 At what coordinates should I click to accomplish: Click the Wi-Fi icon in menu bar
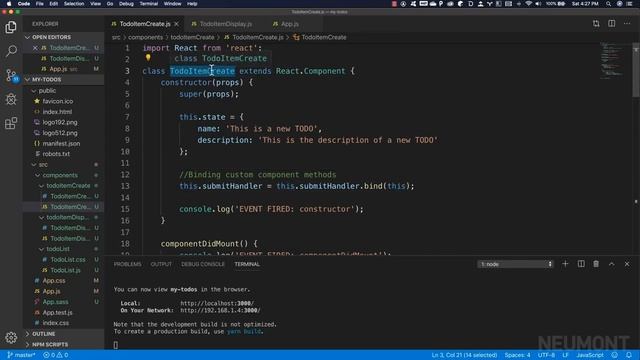[x=529, y=4]
